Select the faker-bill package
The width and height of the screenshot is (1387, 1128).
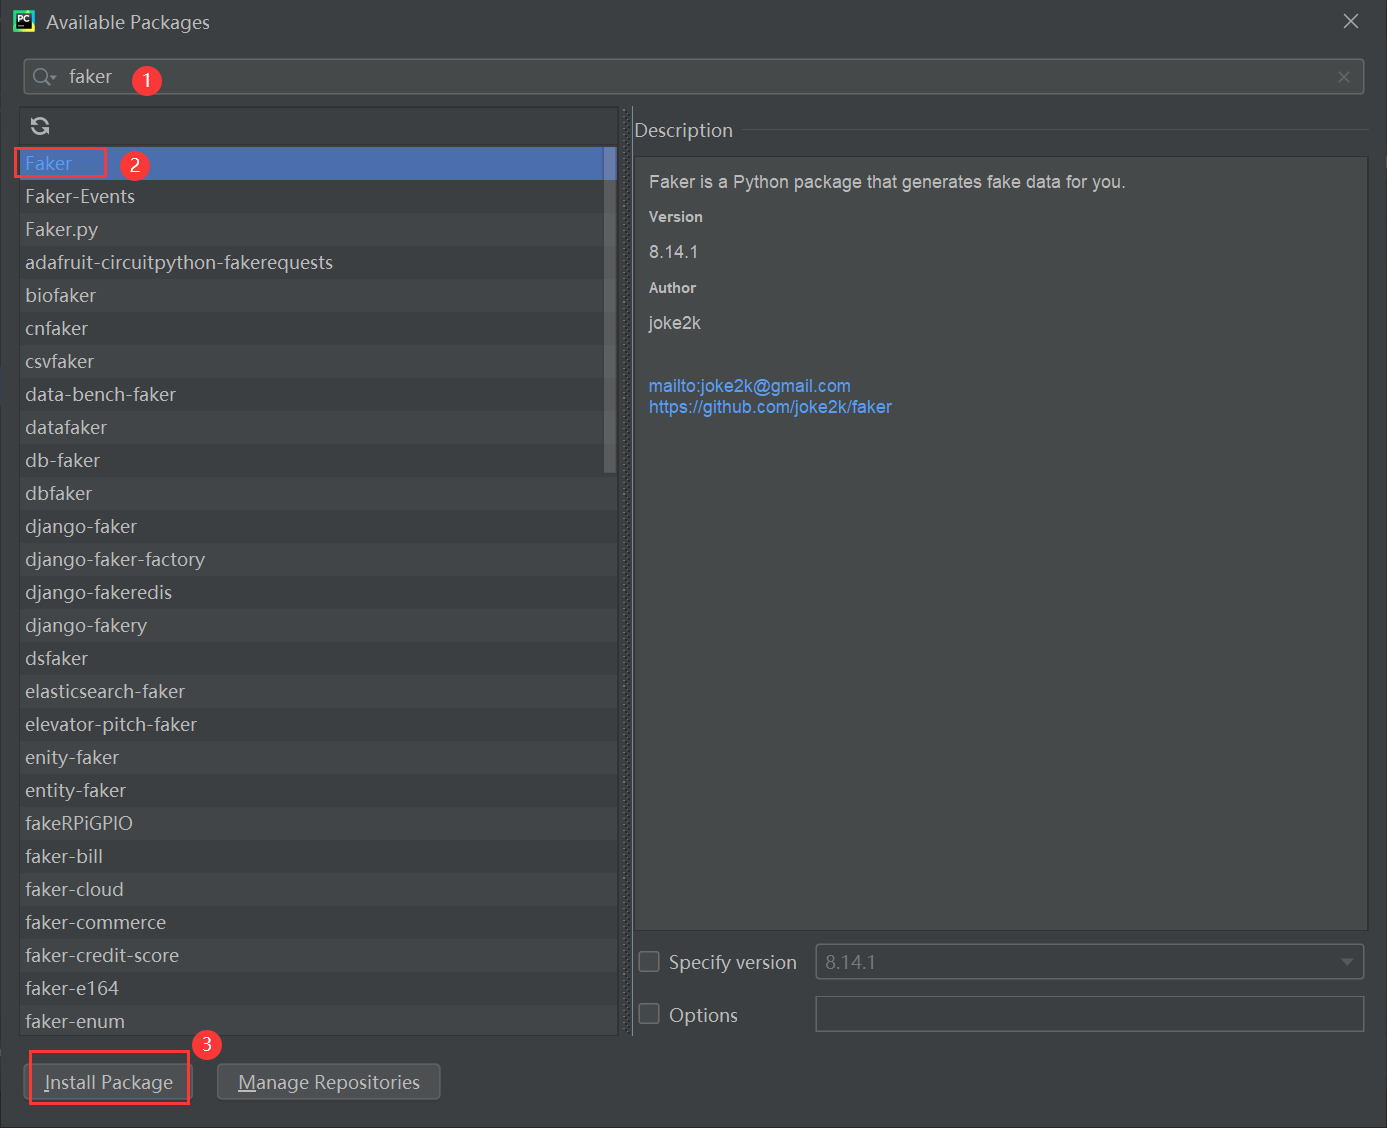318,857
